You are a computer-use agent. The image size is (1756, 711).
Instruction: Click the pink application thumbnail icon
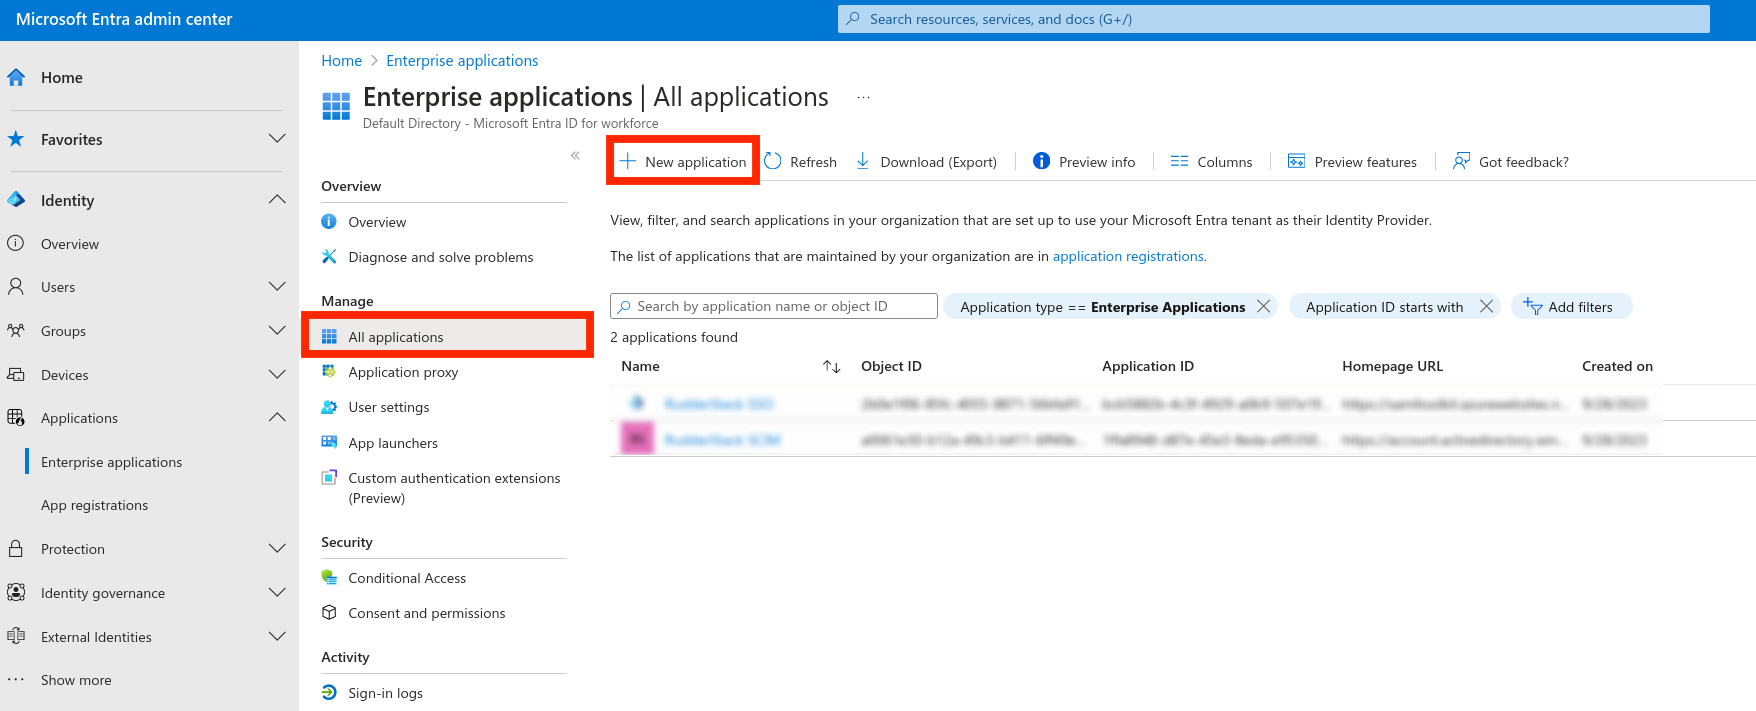[x=637, y=439]
